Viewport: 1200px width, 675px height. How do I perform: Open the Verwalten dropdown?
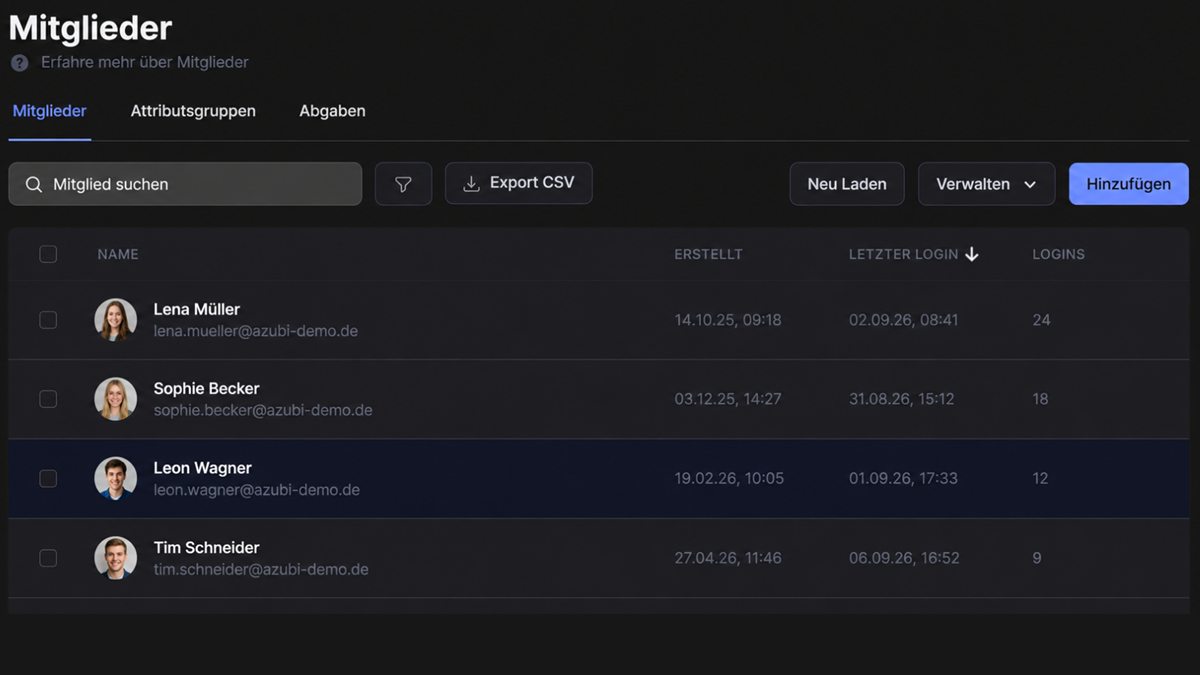point(986,184)
